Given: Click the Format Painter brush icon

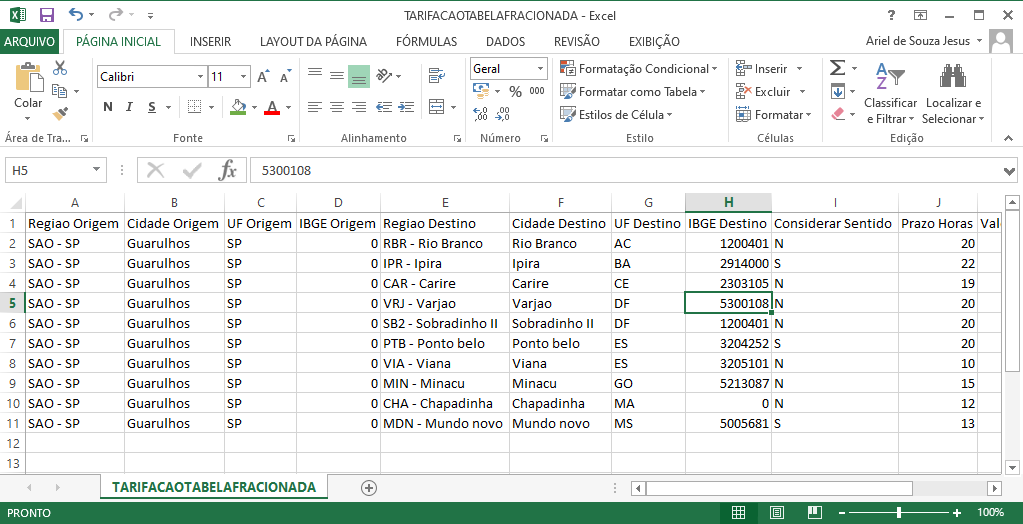Looking at the screenshot, I should 60,113.
